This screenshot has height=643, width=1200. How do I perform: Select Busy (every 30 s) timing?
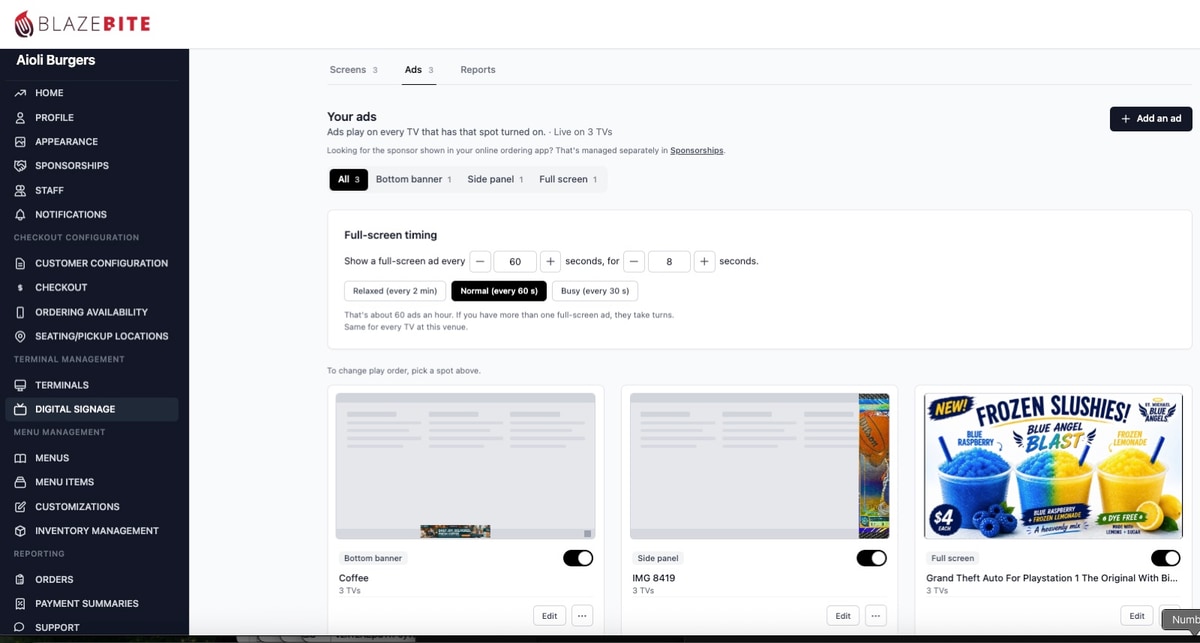click(x=595, y=291)
